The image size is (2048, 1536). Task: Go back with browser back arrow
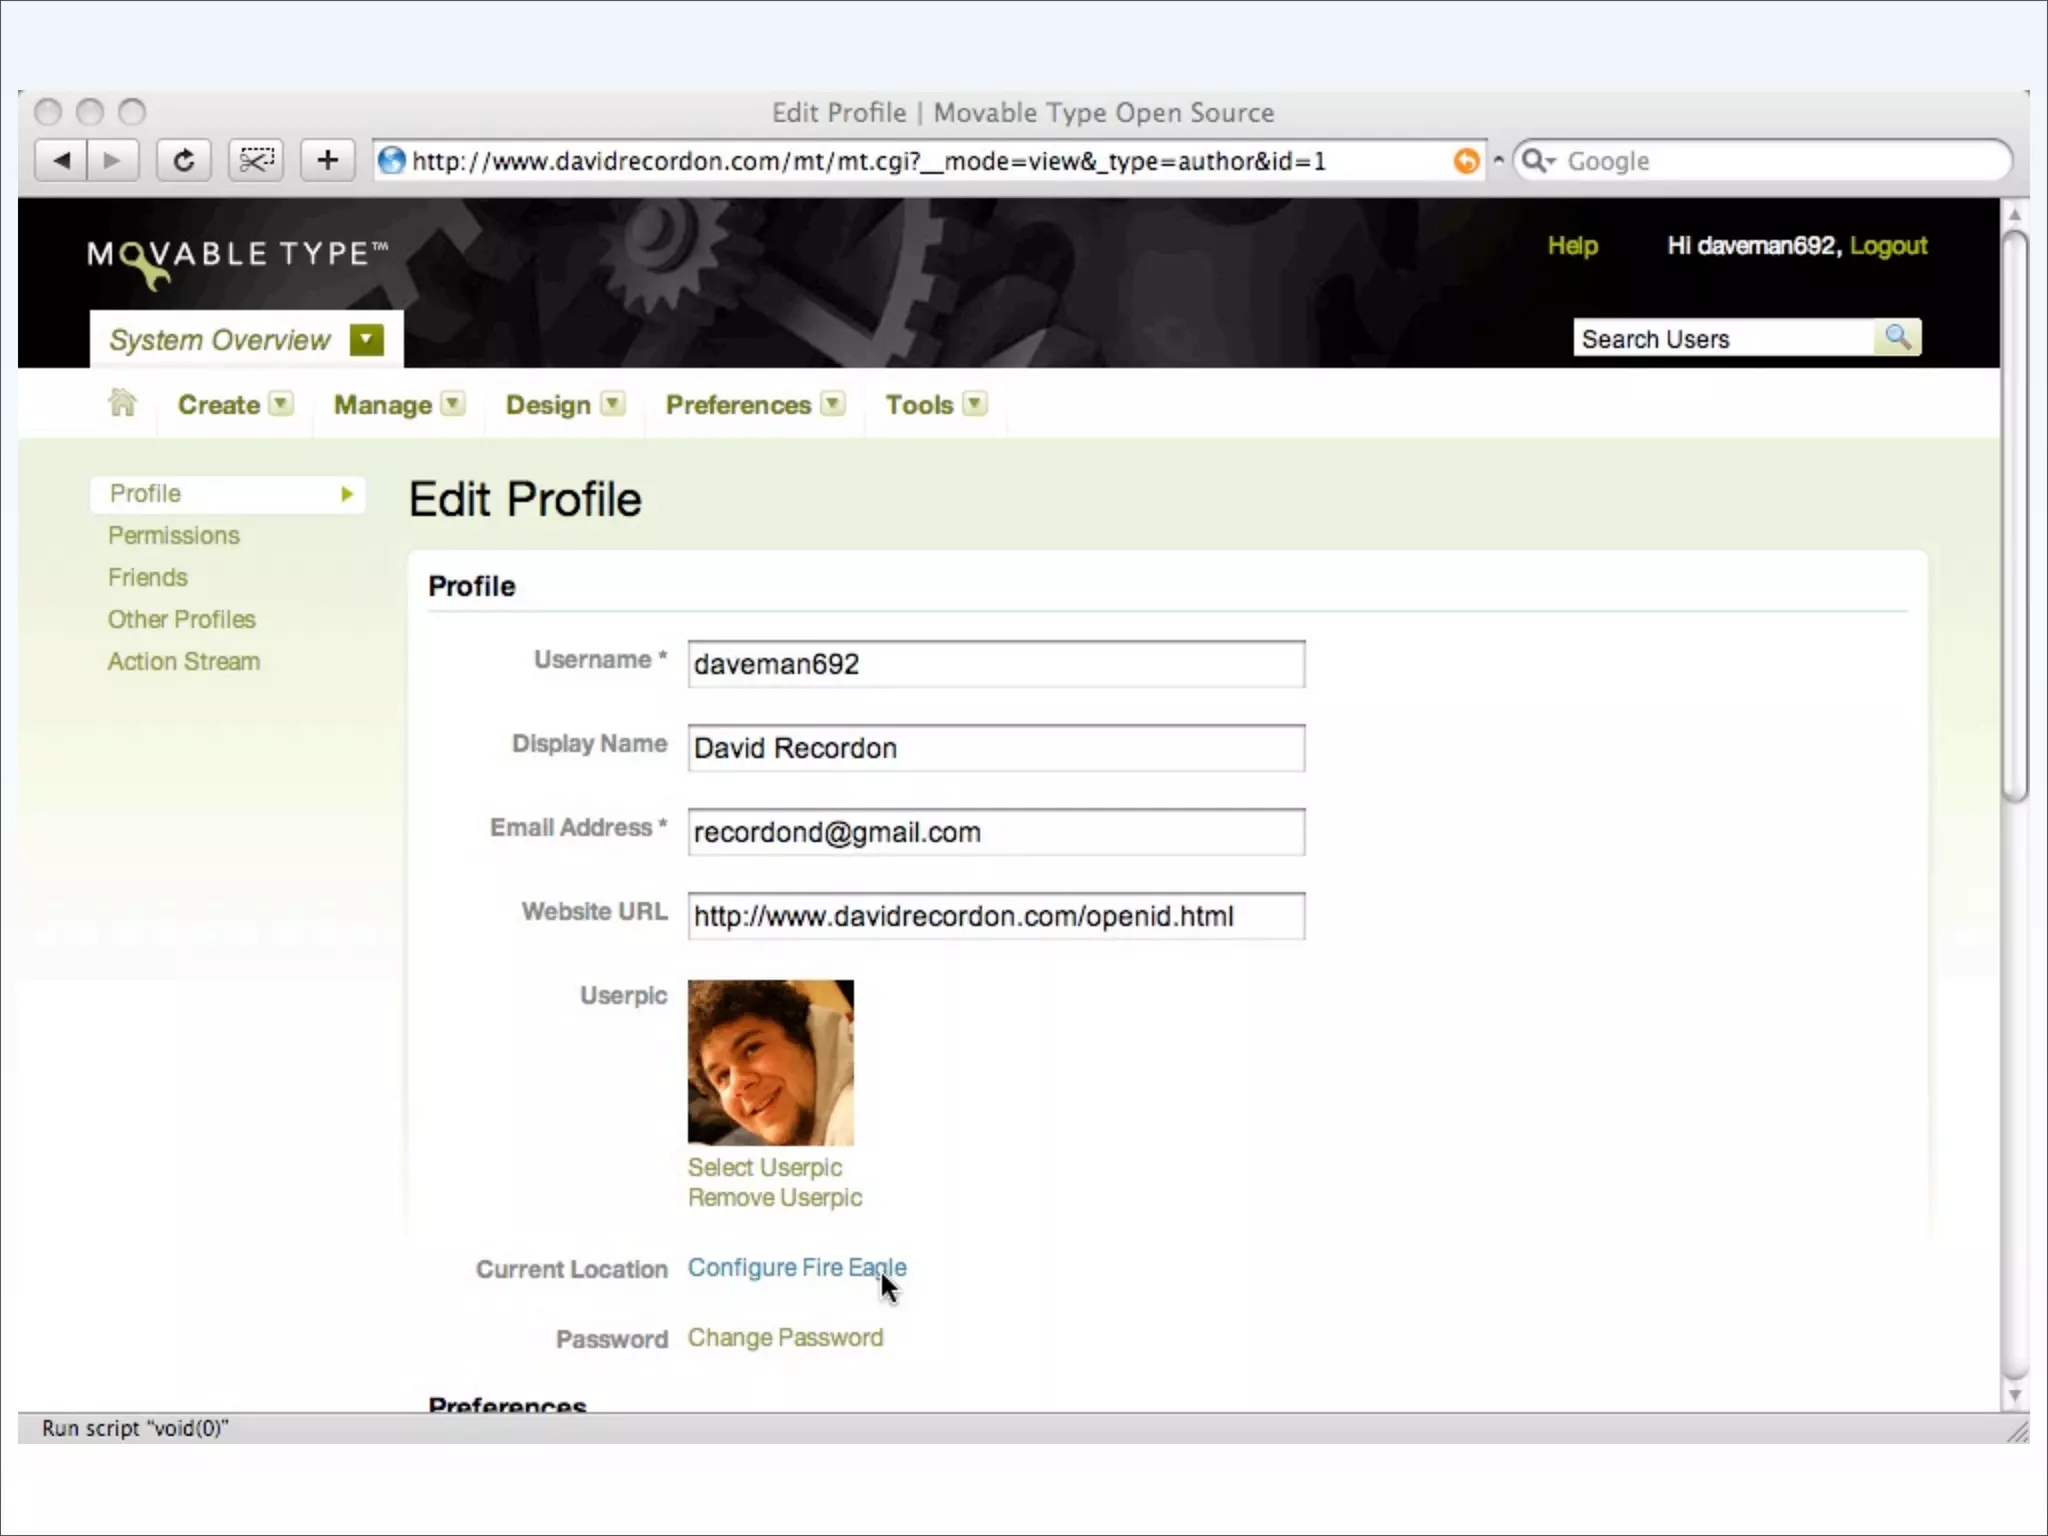click(61, 160)
